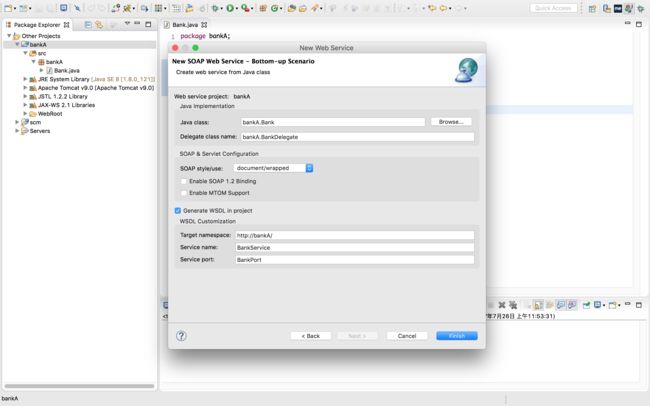This screenshot has width=650, height=406.
Task: Collapse the Other Projects tree node
Action: (9, 36)
